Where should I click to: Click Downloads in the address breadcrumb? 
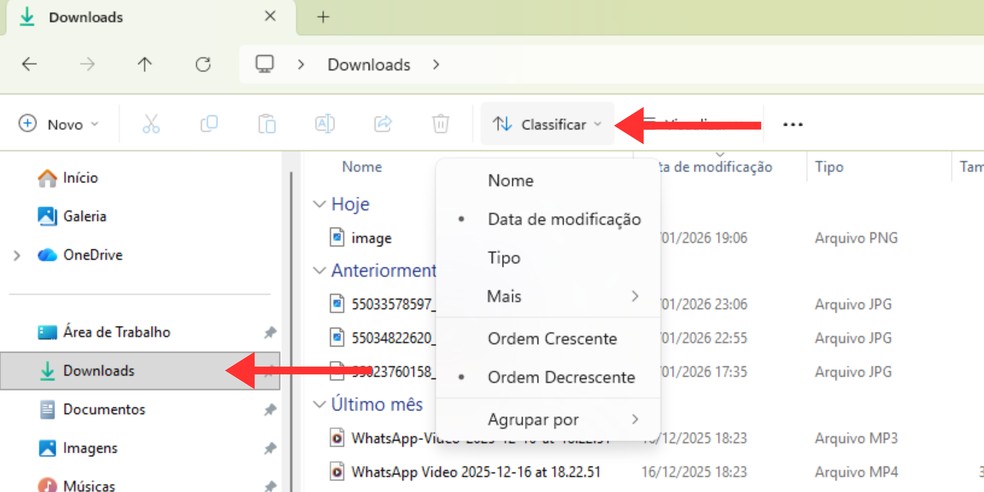[x=369, y=65]
